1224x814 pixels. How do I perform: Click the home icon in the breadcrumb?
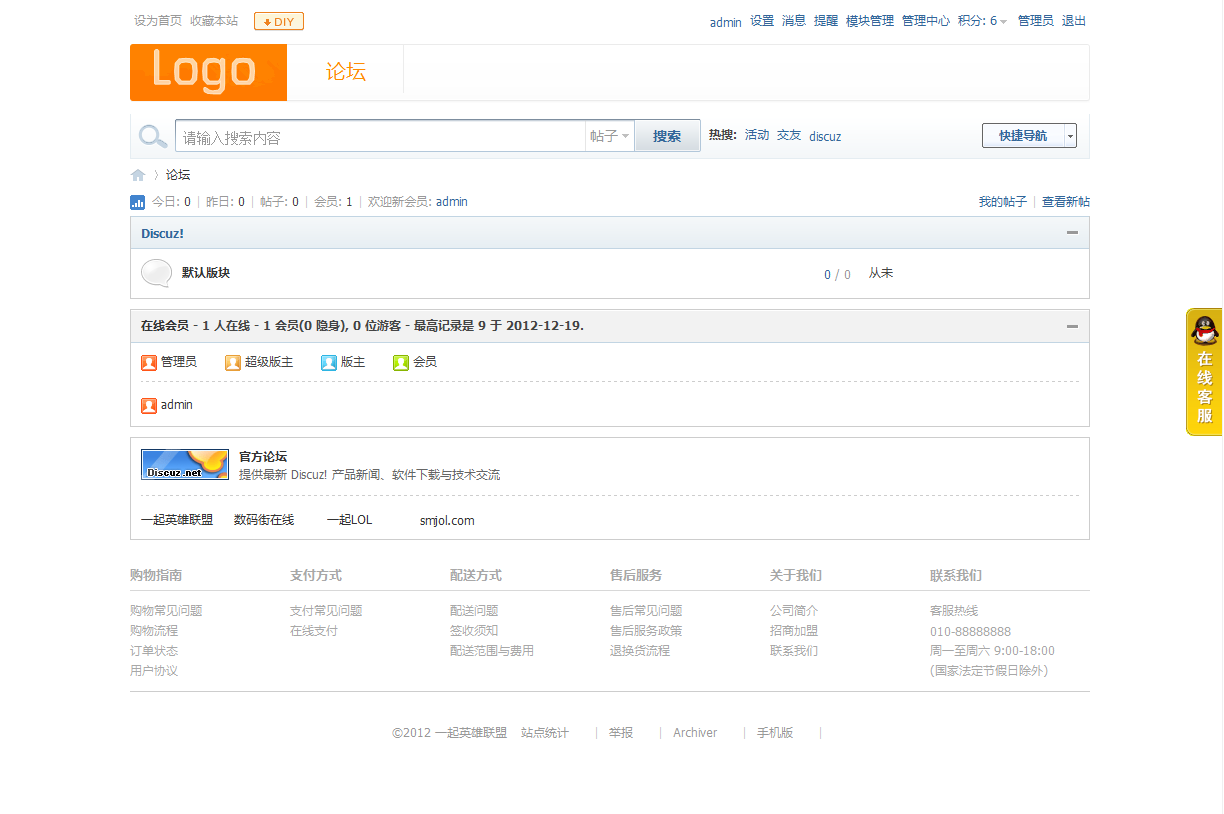(x=137, y=174)
